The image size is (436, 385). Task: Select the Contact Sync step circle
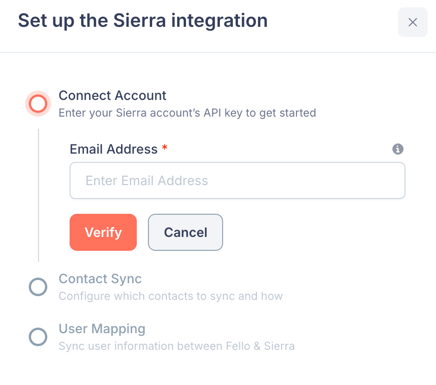click(38, 287)
